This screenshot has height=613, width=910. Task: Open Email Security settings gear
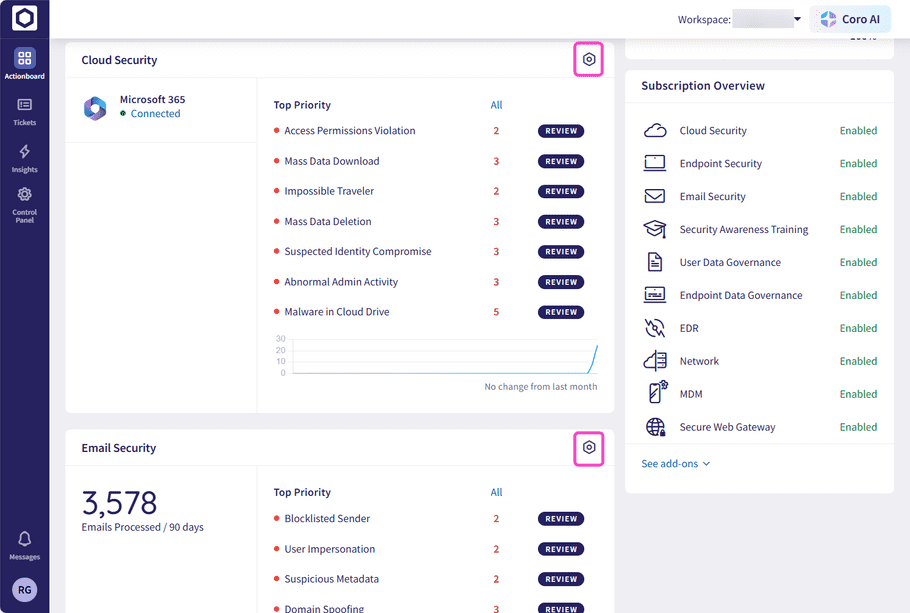click(x=588, y=448)
